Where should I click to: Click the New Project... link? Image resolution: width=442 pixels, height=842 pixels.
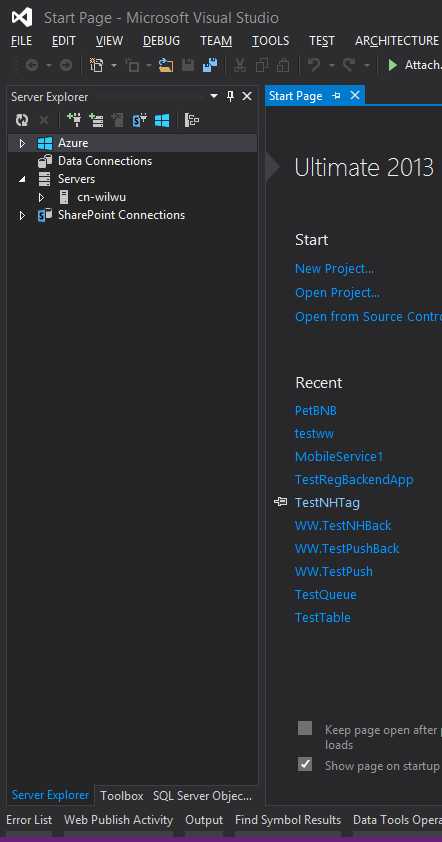pos(335,268)
